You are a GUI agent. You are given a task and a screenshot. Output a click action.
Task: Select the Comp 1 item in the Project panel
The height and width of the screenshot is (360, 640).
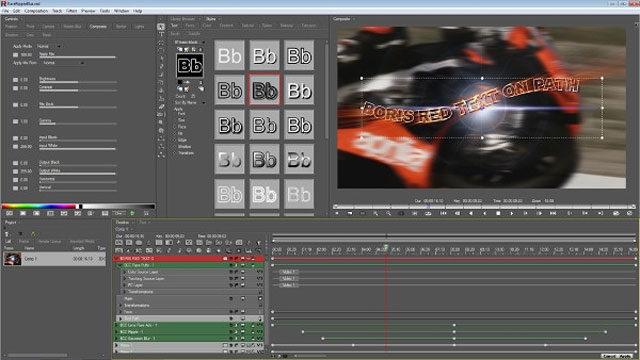[54, 259]
